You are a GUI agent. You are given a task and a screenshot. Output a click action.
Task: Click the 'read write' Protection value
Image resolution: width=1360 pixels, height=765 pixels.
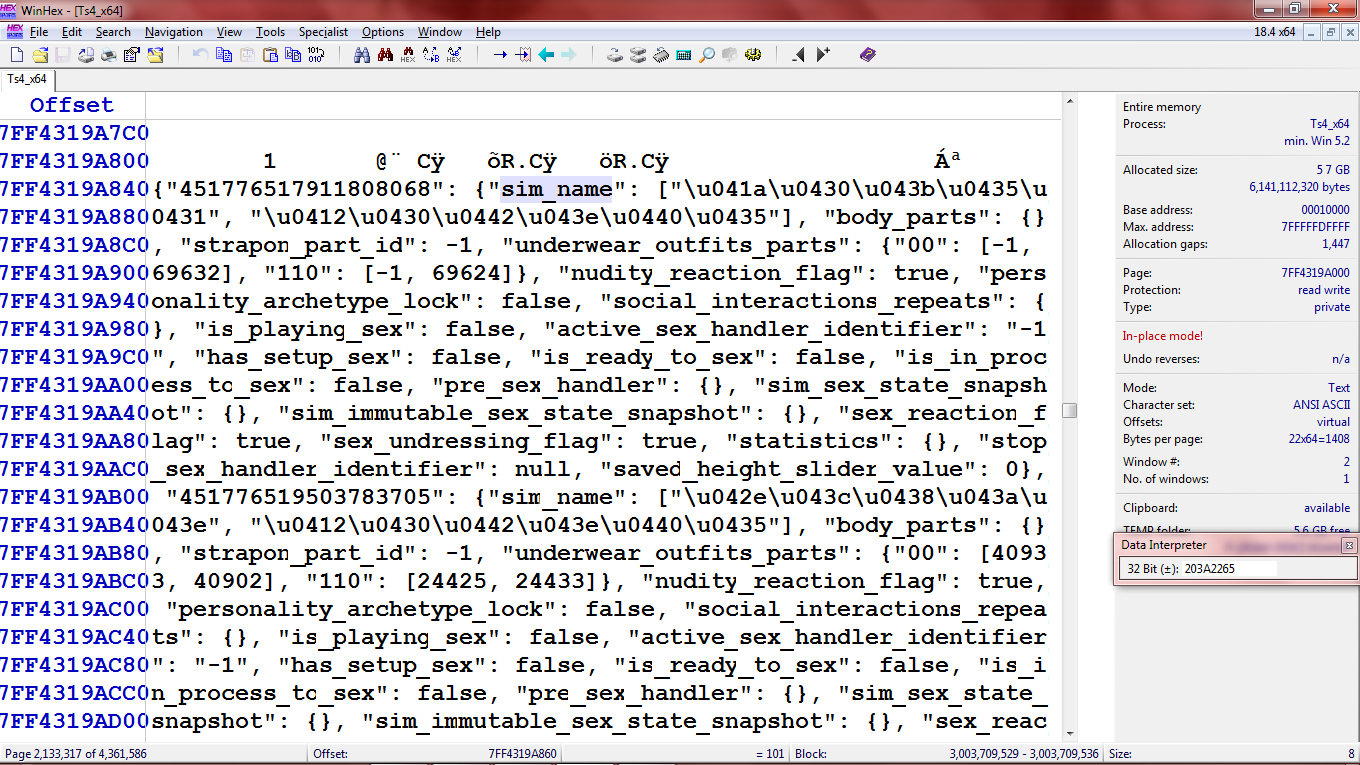pos(1324,290)
